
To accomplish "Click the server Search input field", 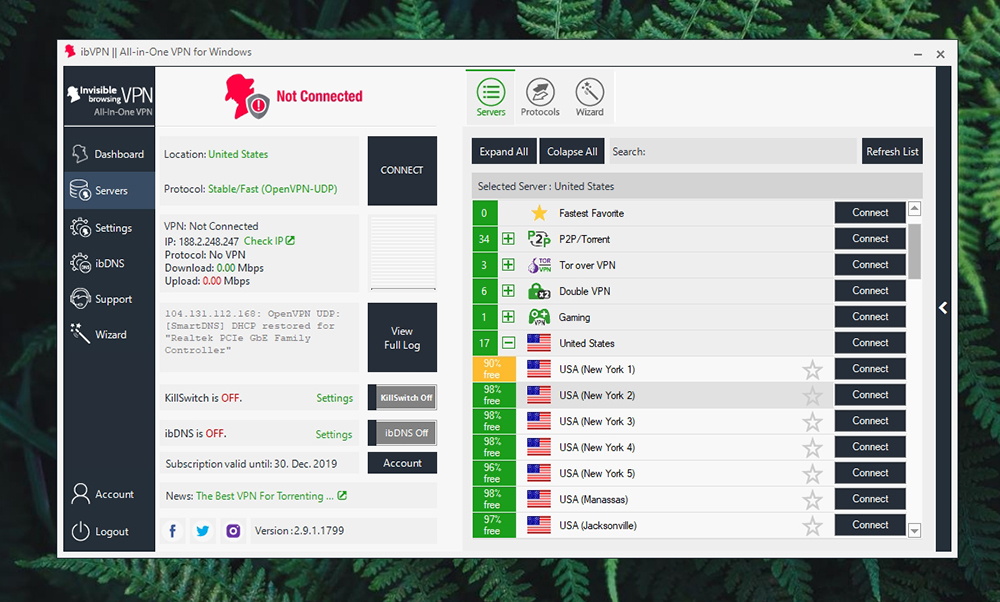I will (733, 151).
